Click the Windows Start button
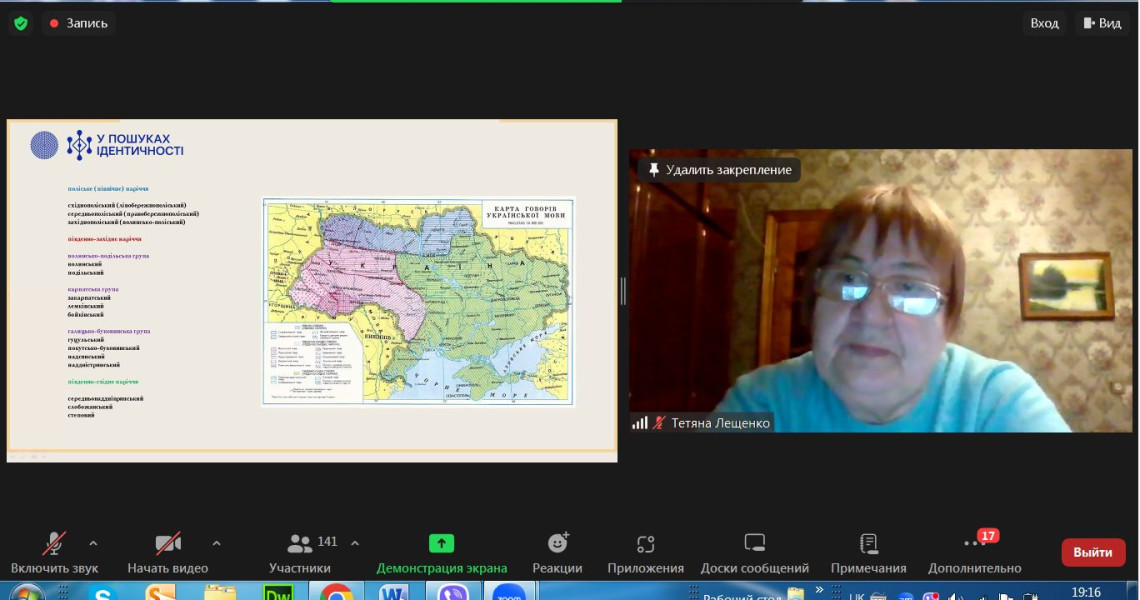This screenshot has width=1140, height=600. (27, 593)
